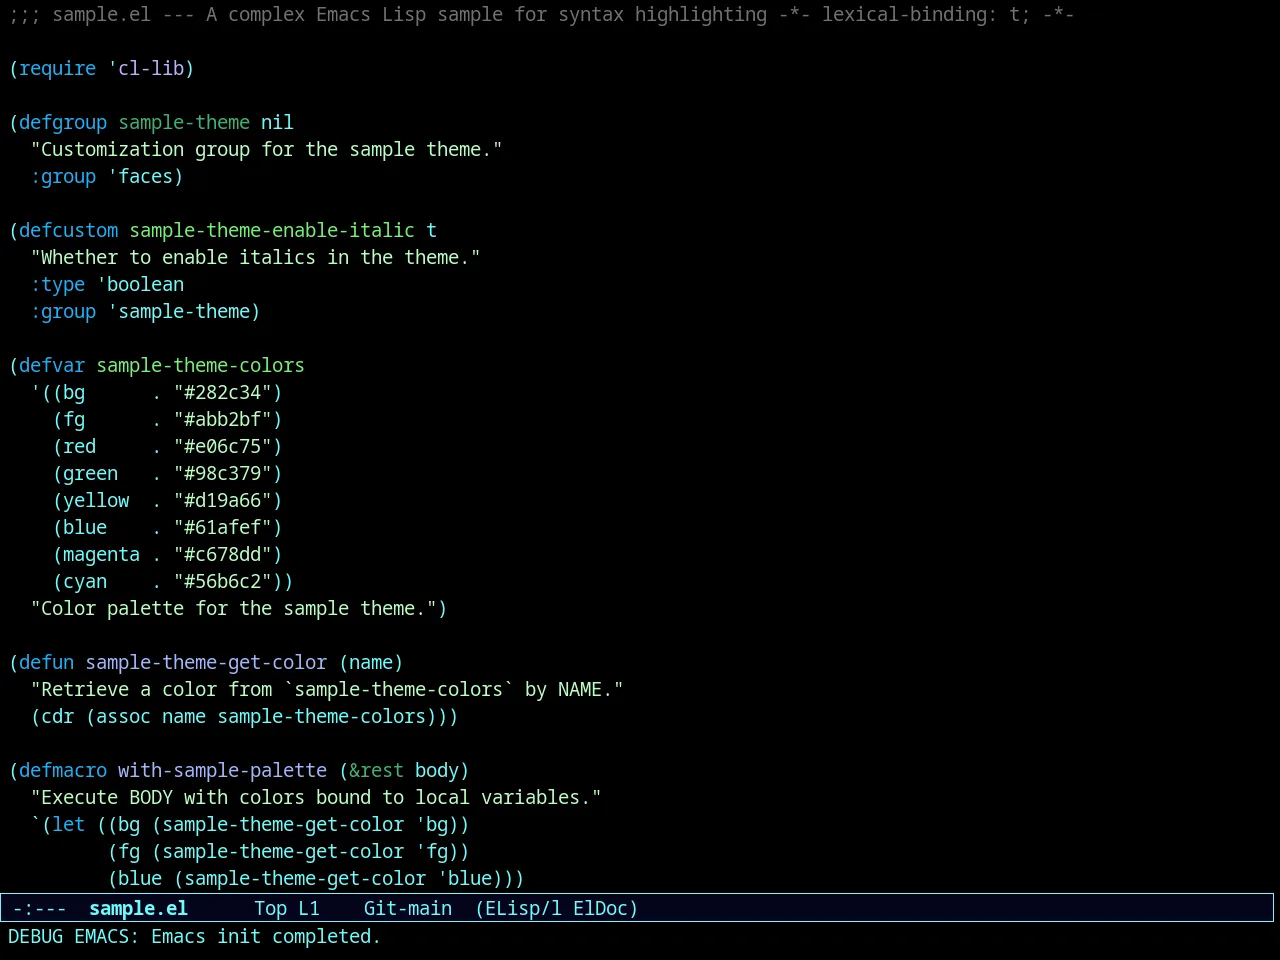Click the 'let' keyword in macro body
Screen dimensions: 1280x960
[x=69, y=824]
